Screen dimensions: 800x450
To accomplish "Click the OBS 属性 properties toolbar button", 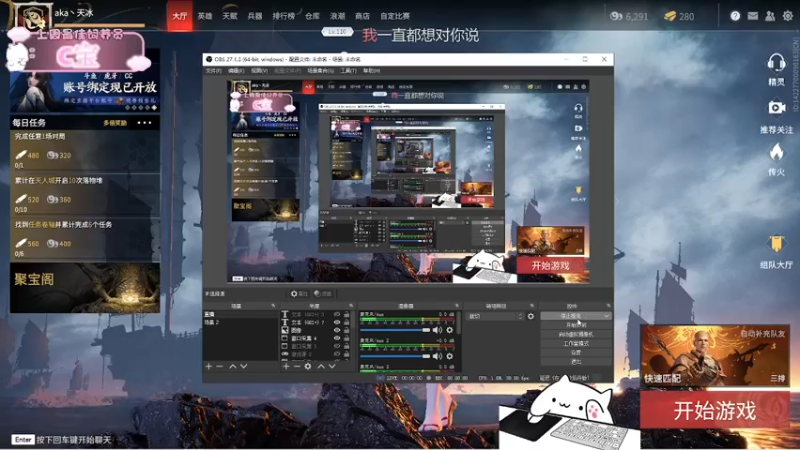I will (x=299, y=294).
